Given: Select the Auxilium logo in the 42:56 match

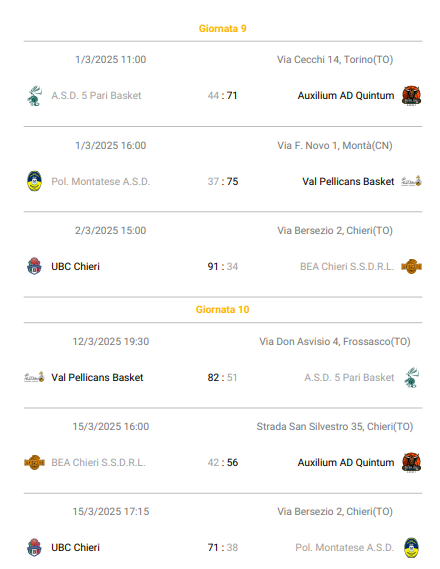Looking at the screenshot, I should 411,463.
